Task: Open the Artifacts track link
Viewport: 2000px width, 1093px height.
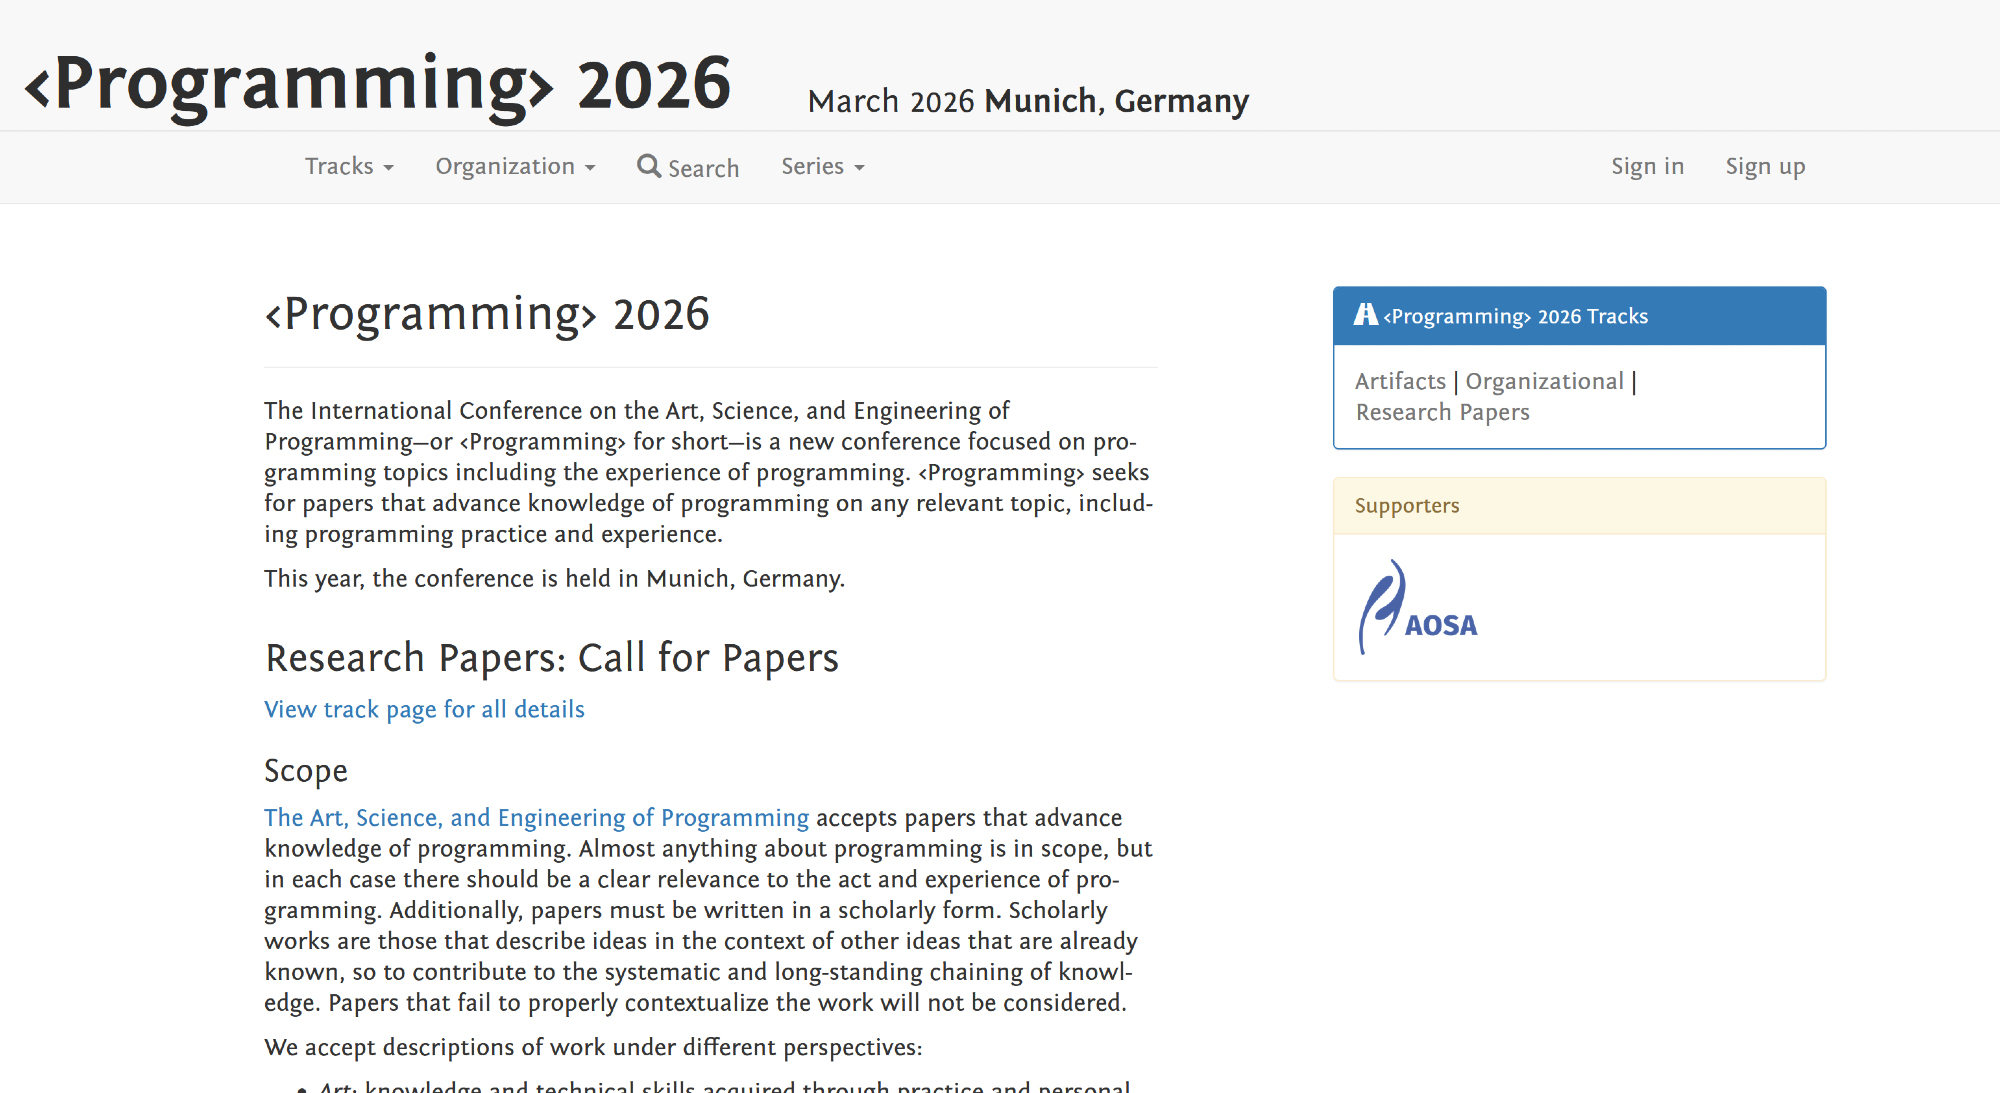Action: 1400,381
